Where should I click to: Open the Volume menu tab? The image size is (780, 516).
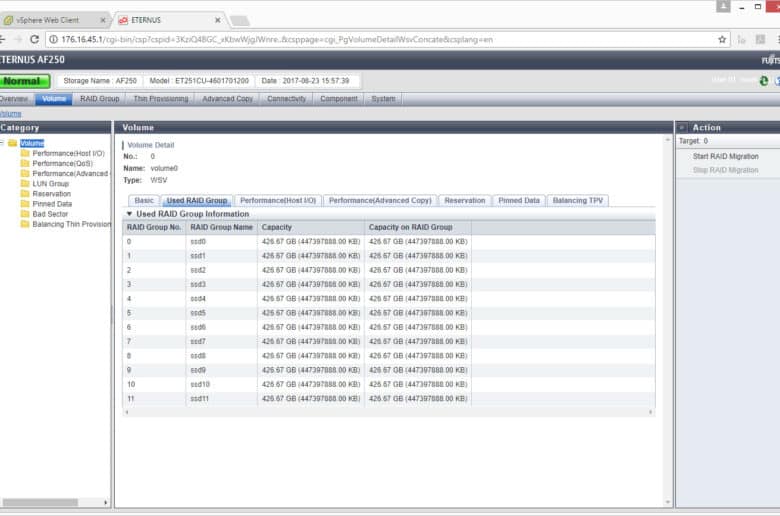coord(54,99)
